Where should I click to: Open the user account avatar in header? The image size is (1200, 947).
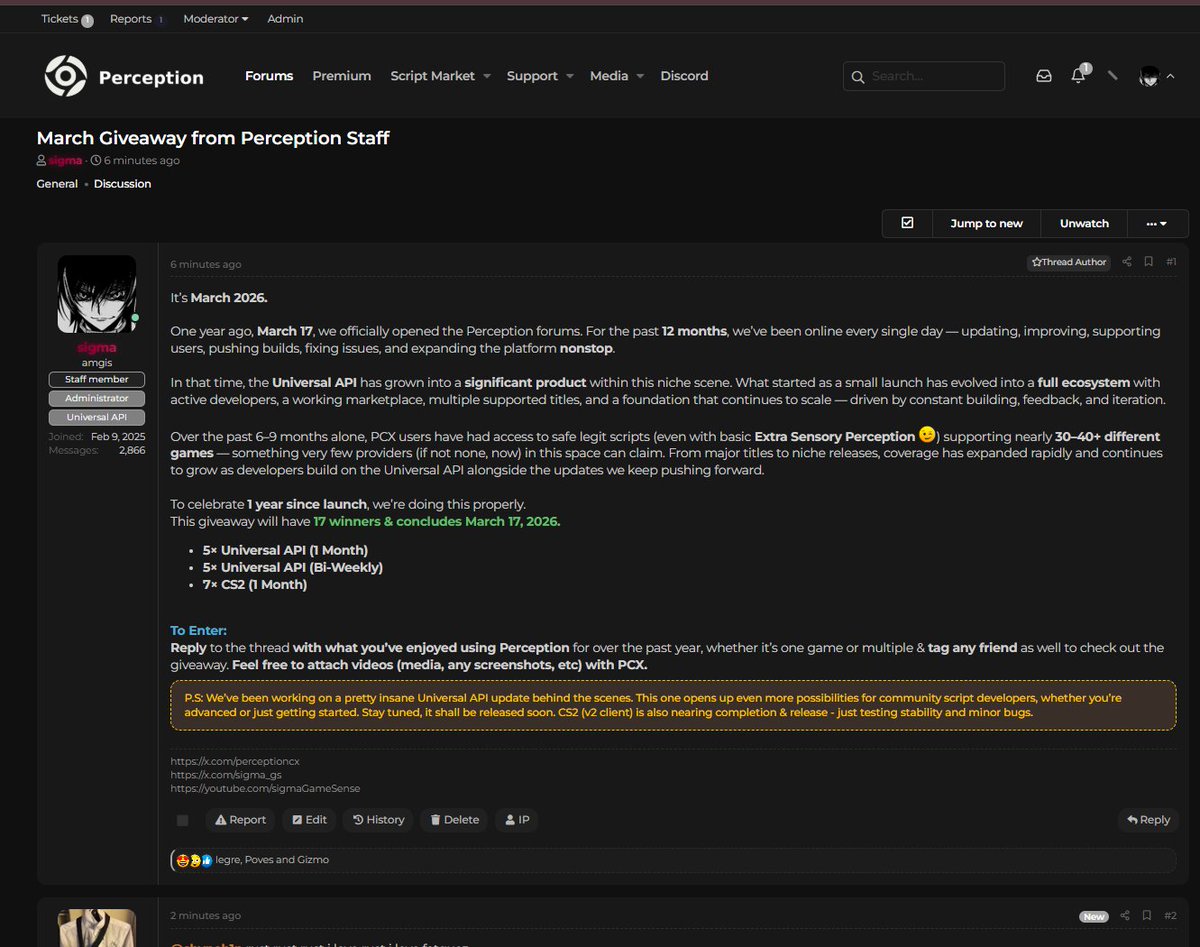pos(1149,77)
